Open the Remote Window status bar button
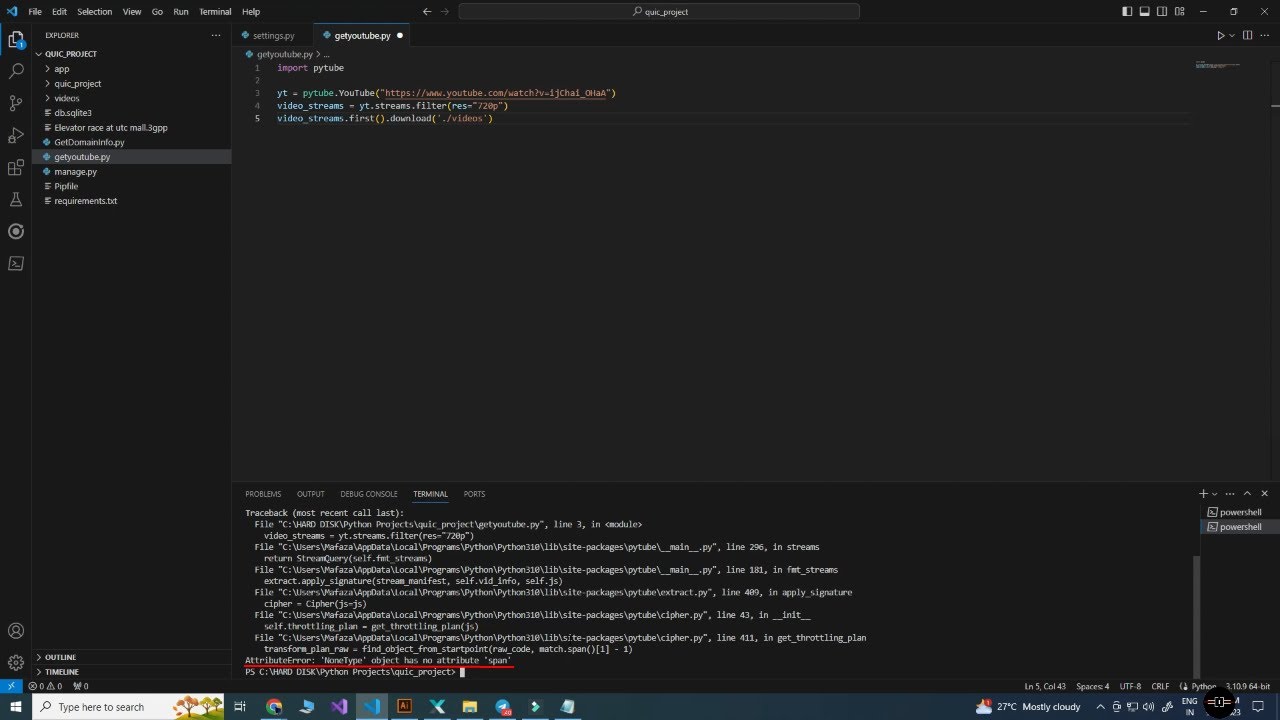This screenshot has width=1280, height=720. point(10,686)
